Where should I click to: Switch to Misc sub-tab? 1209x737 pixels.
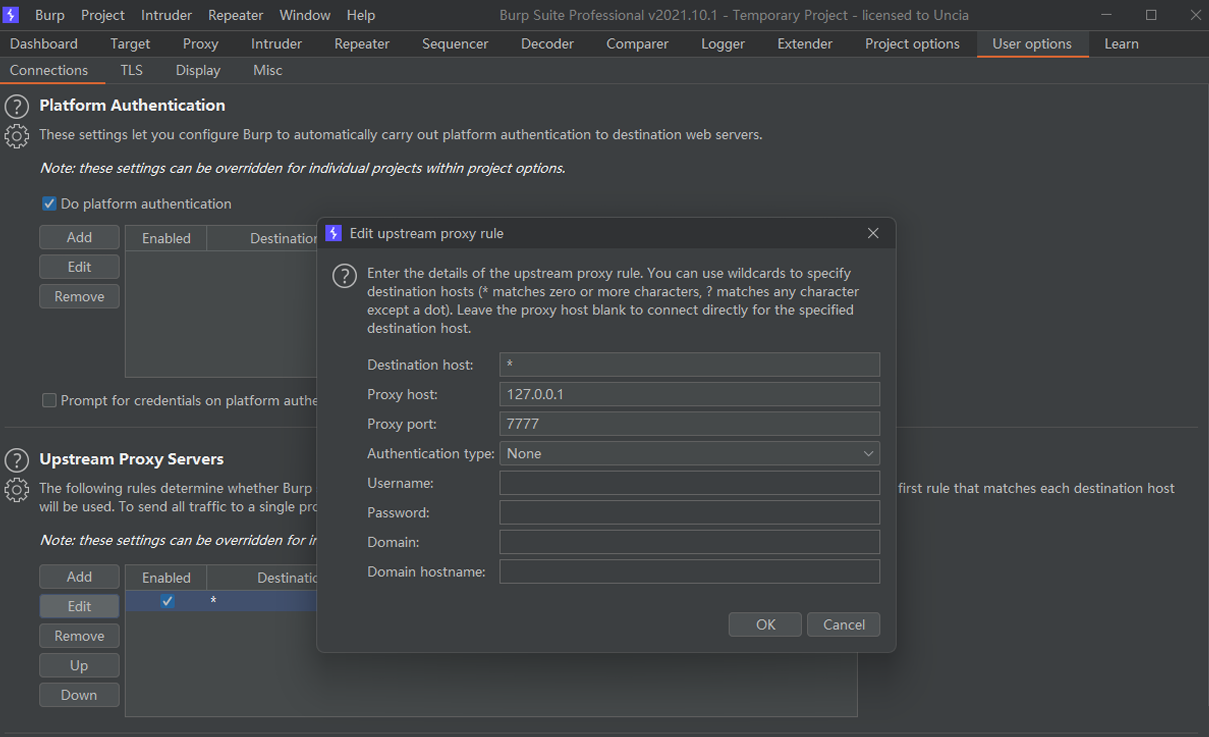click(x=268, y=71)
